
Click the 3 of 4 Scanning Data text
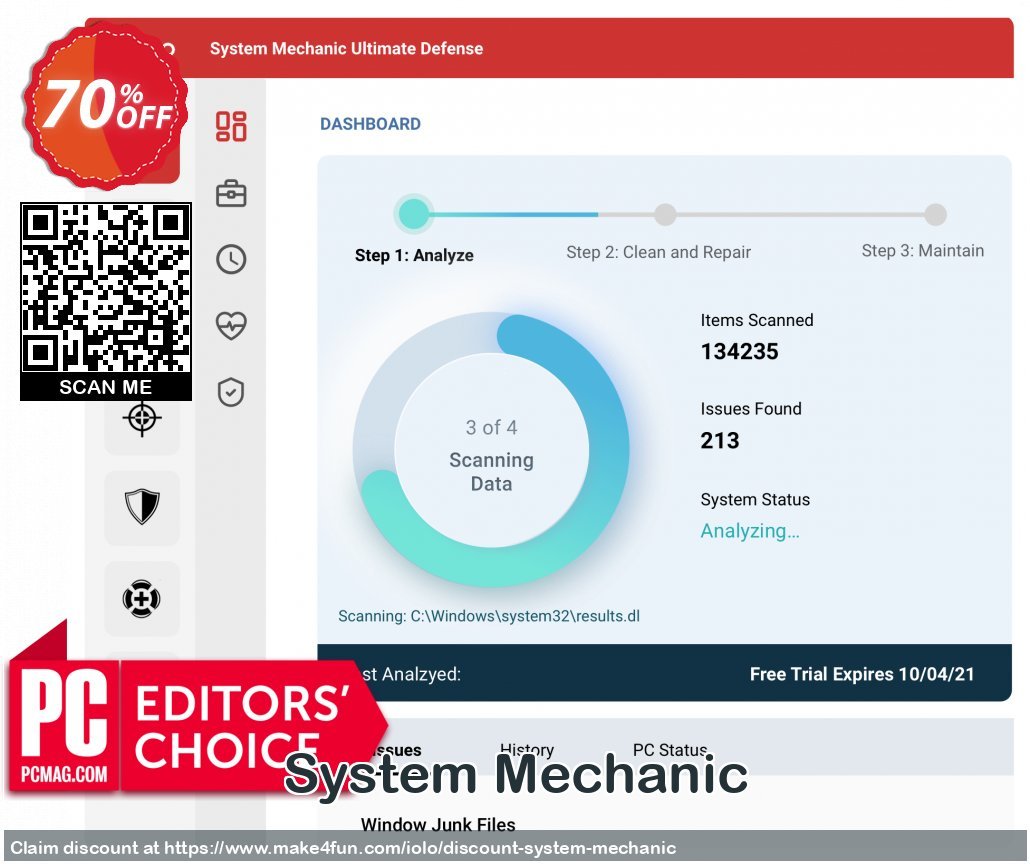[x=491, y=455]
